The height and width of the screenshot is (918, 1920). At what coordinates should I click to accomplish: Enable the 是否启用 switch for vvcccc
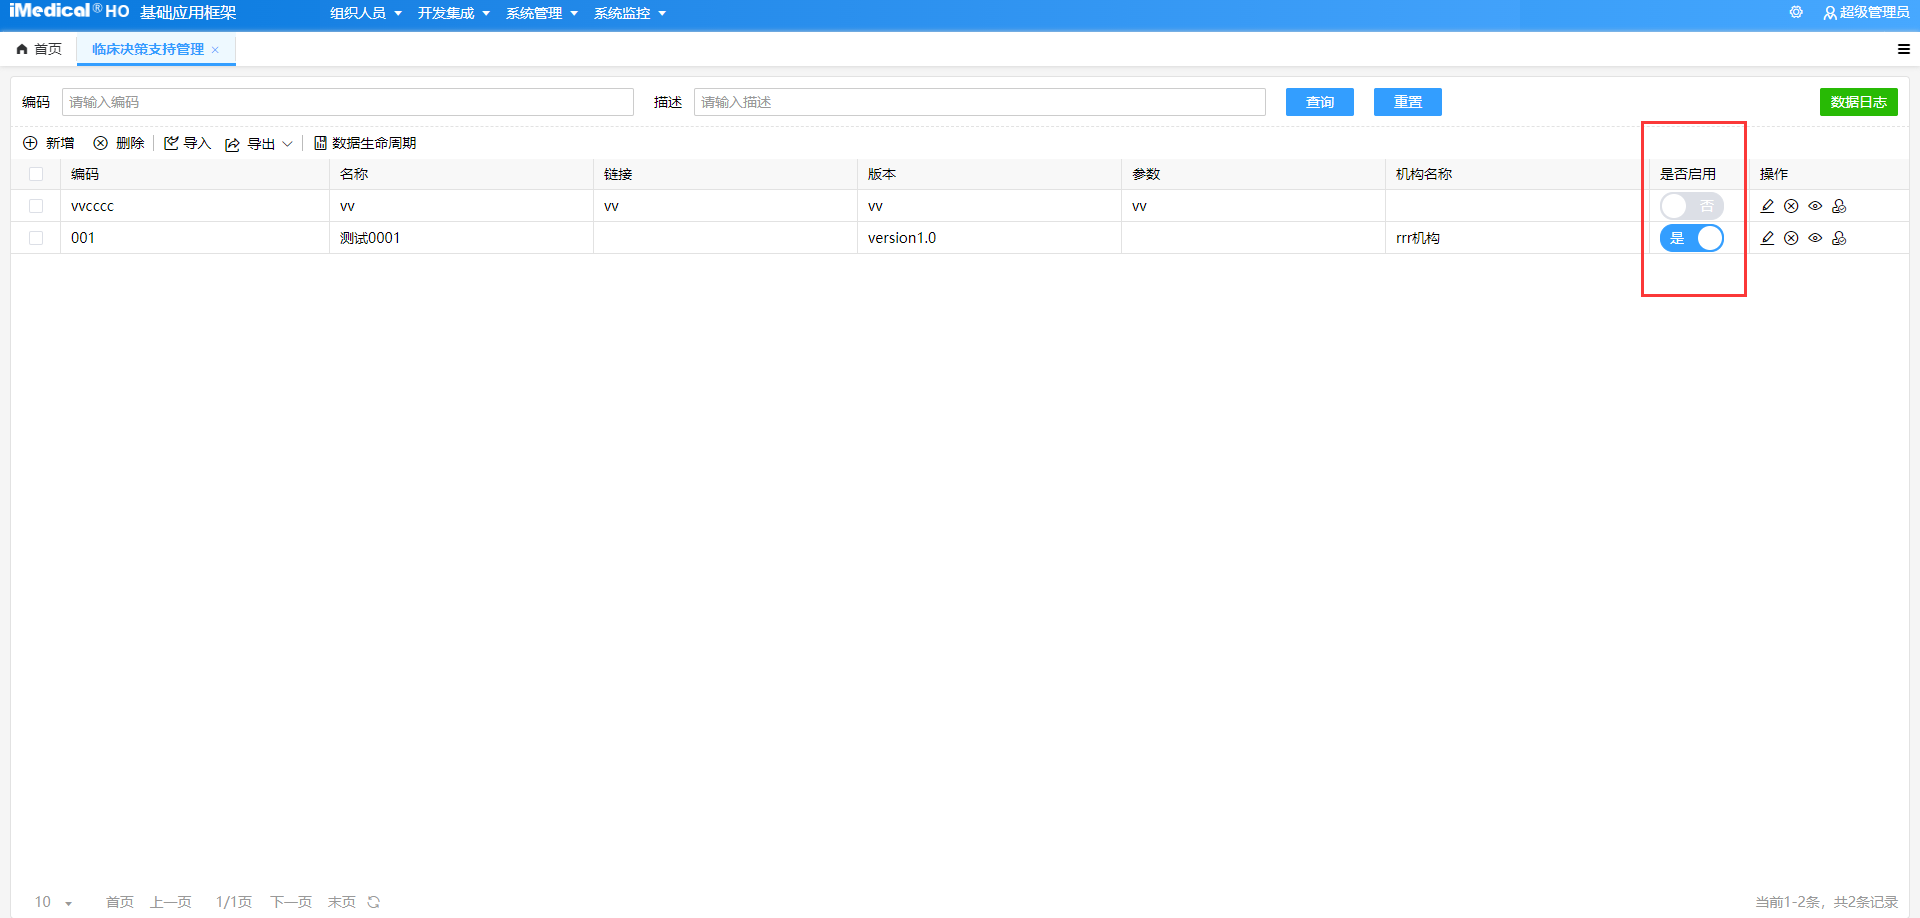click(x=1691, y=206)
